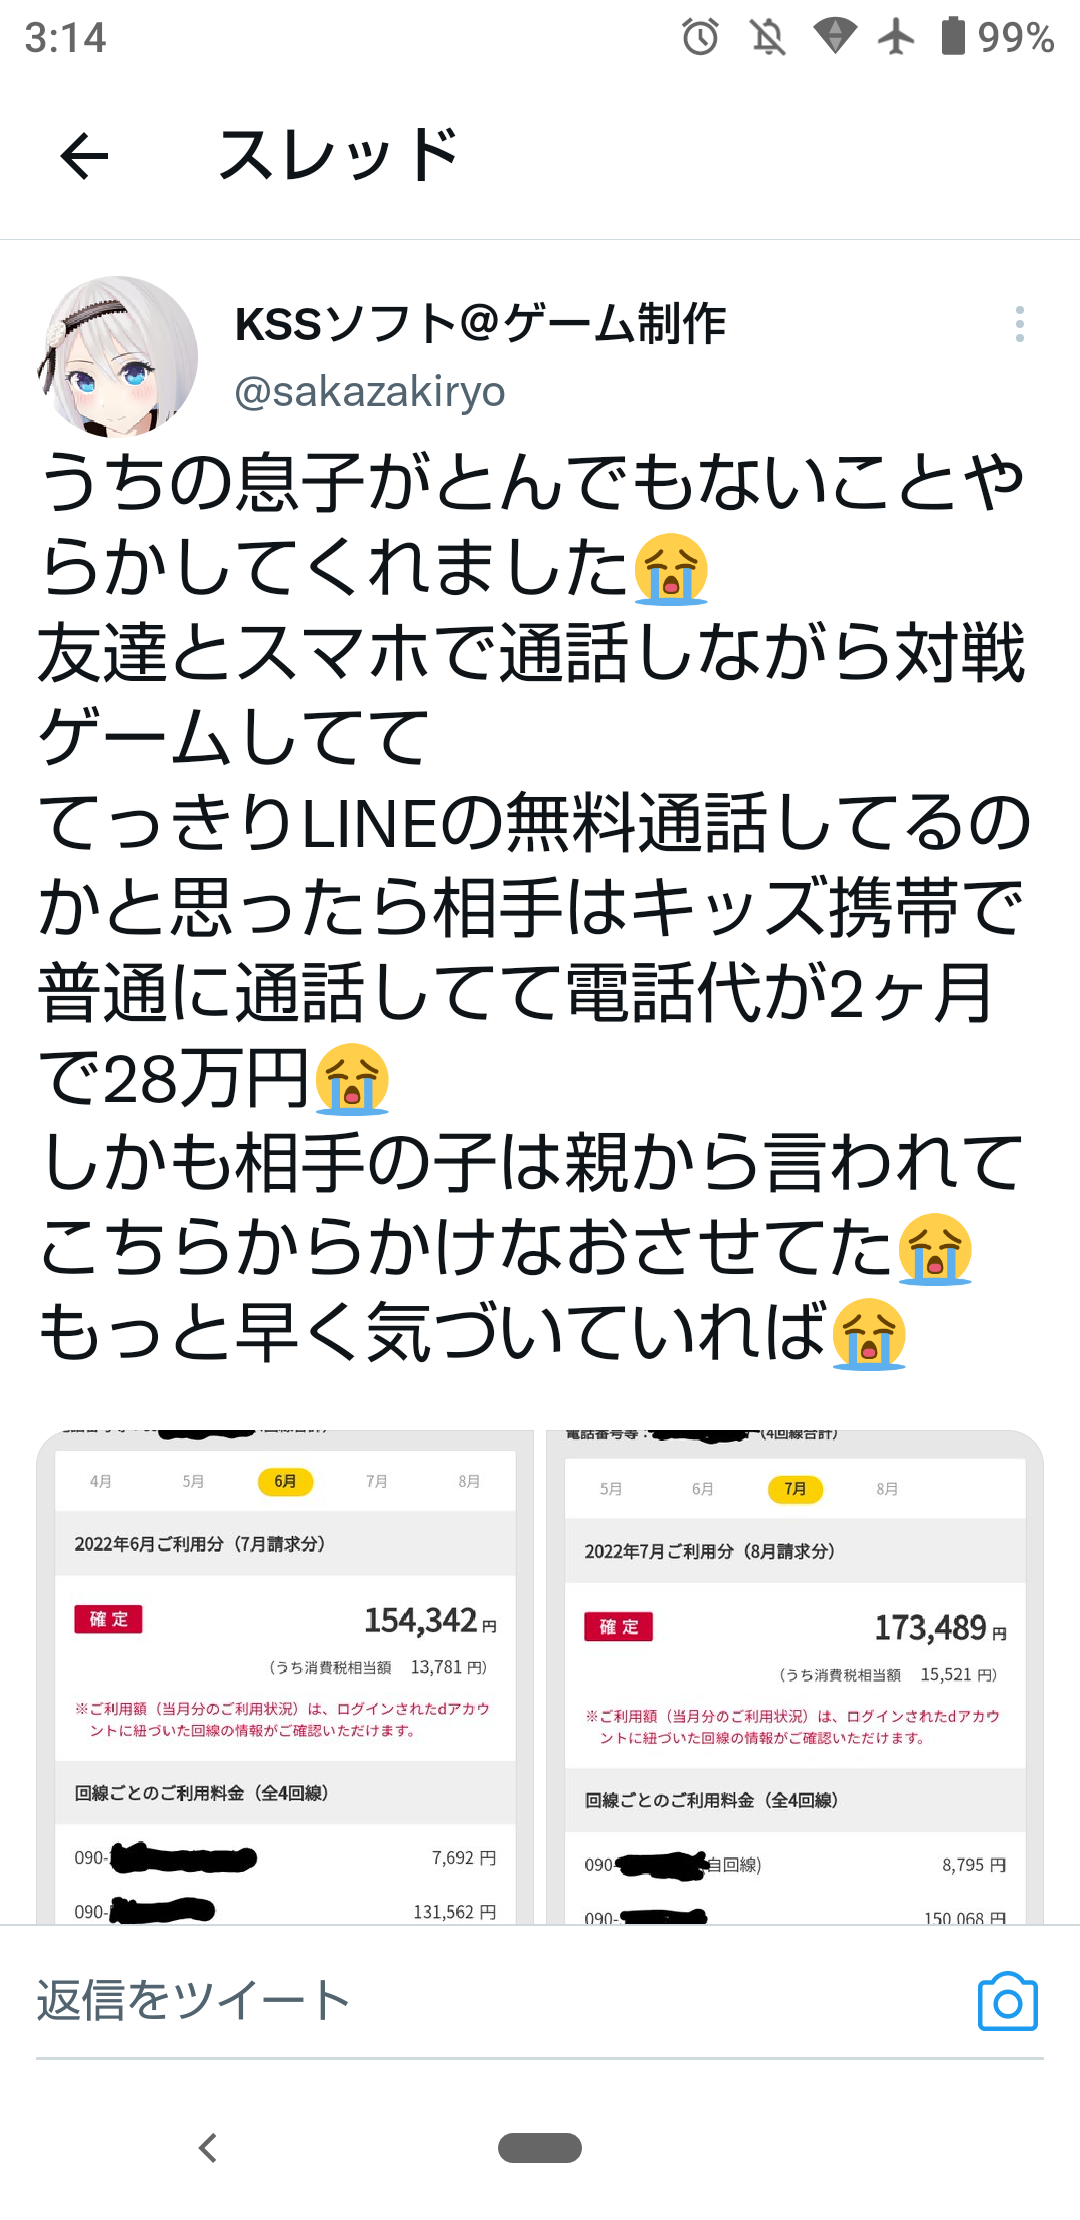Tap the スレッド header title
This screenshot has width=1080, height=2220.
pyautogui.click(x=338, y=156)
